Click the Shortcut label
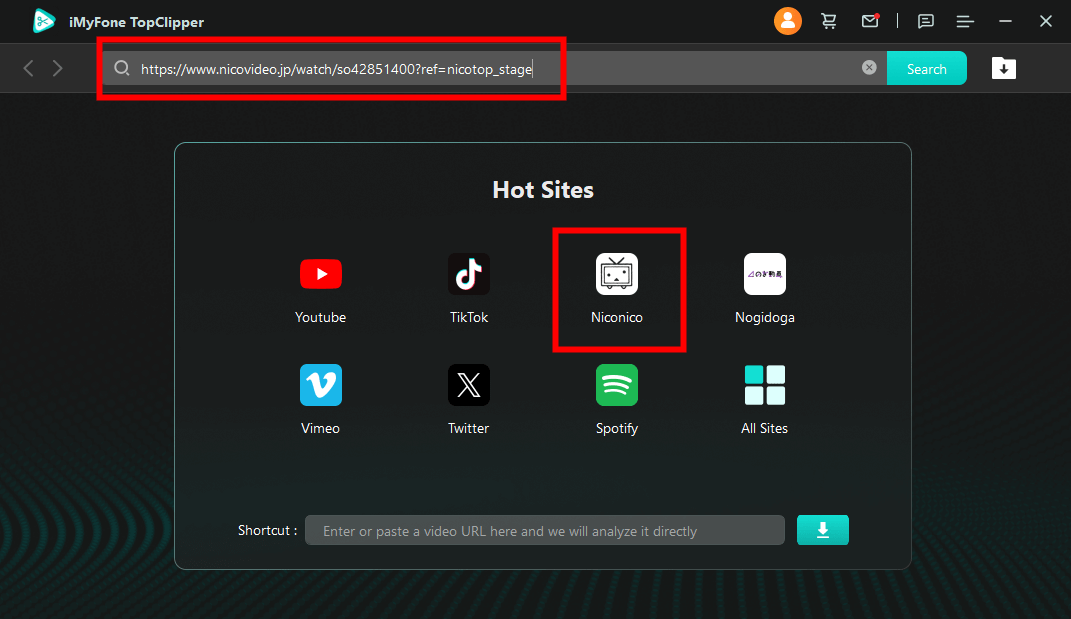 (267, 530)
